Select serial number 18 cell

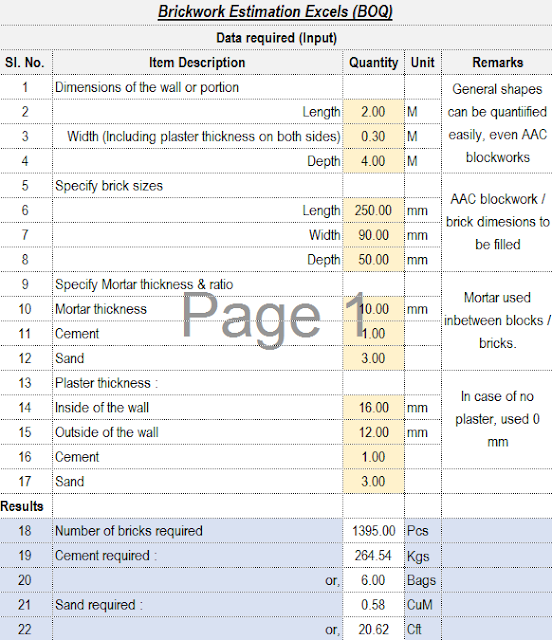click(x=25, y=531)
